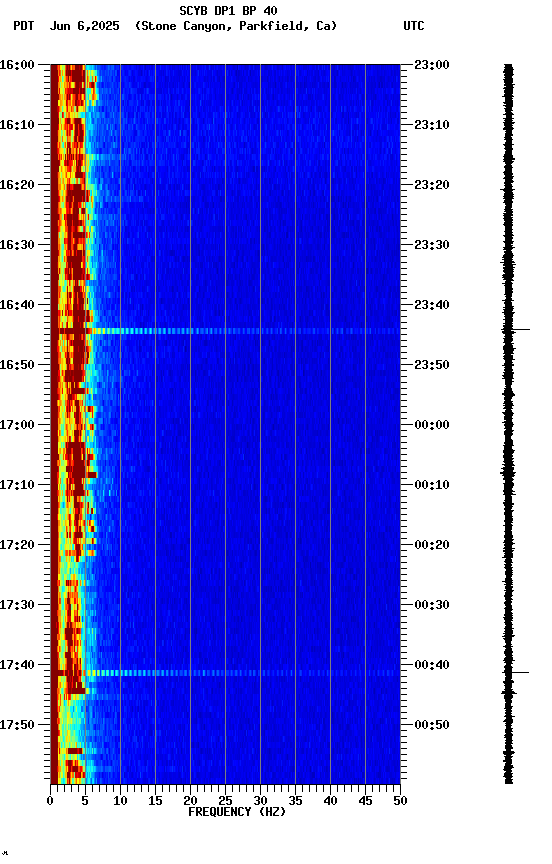Click the '00:20' UTC time label
This screenshot has width=552, height=864.
432,545
